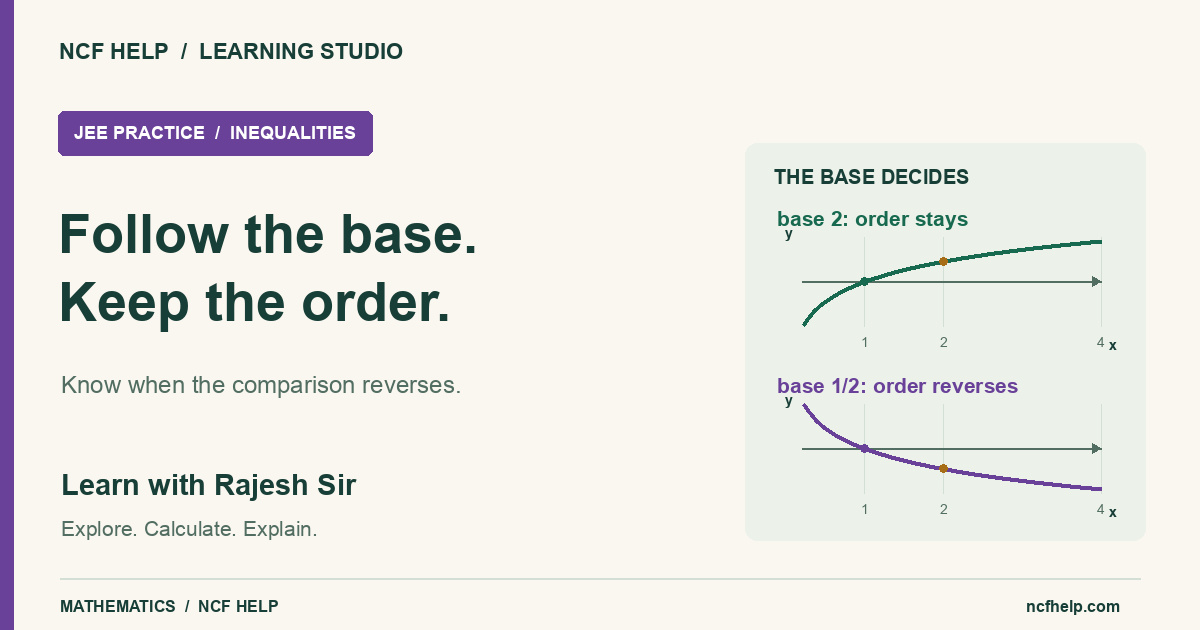This screenshot has height=630, width=1200.
Task: Click 'Learn with Rajesh Sir' text
Action: (209, 485)
